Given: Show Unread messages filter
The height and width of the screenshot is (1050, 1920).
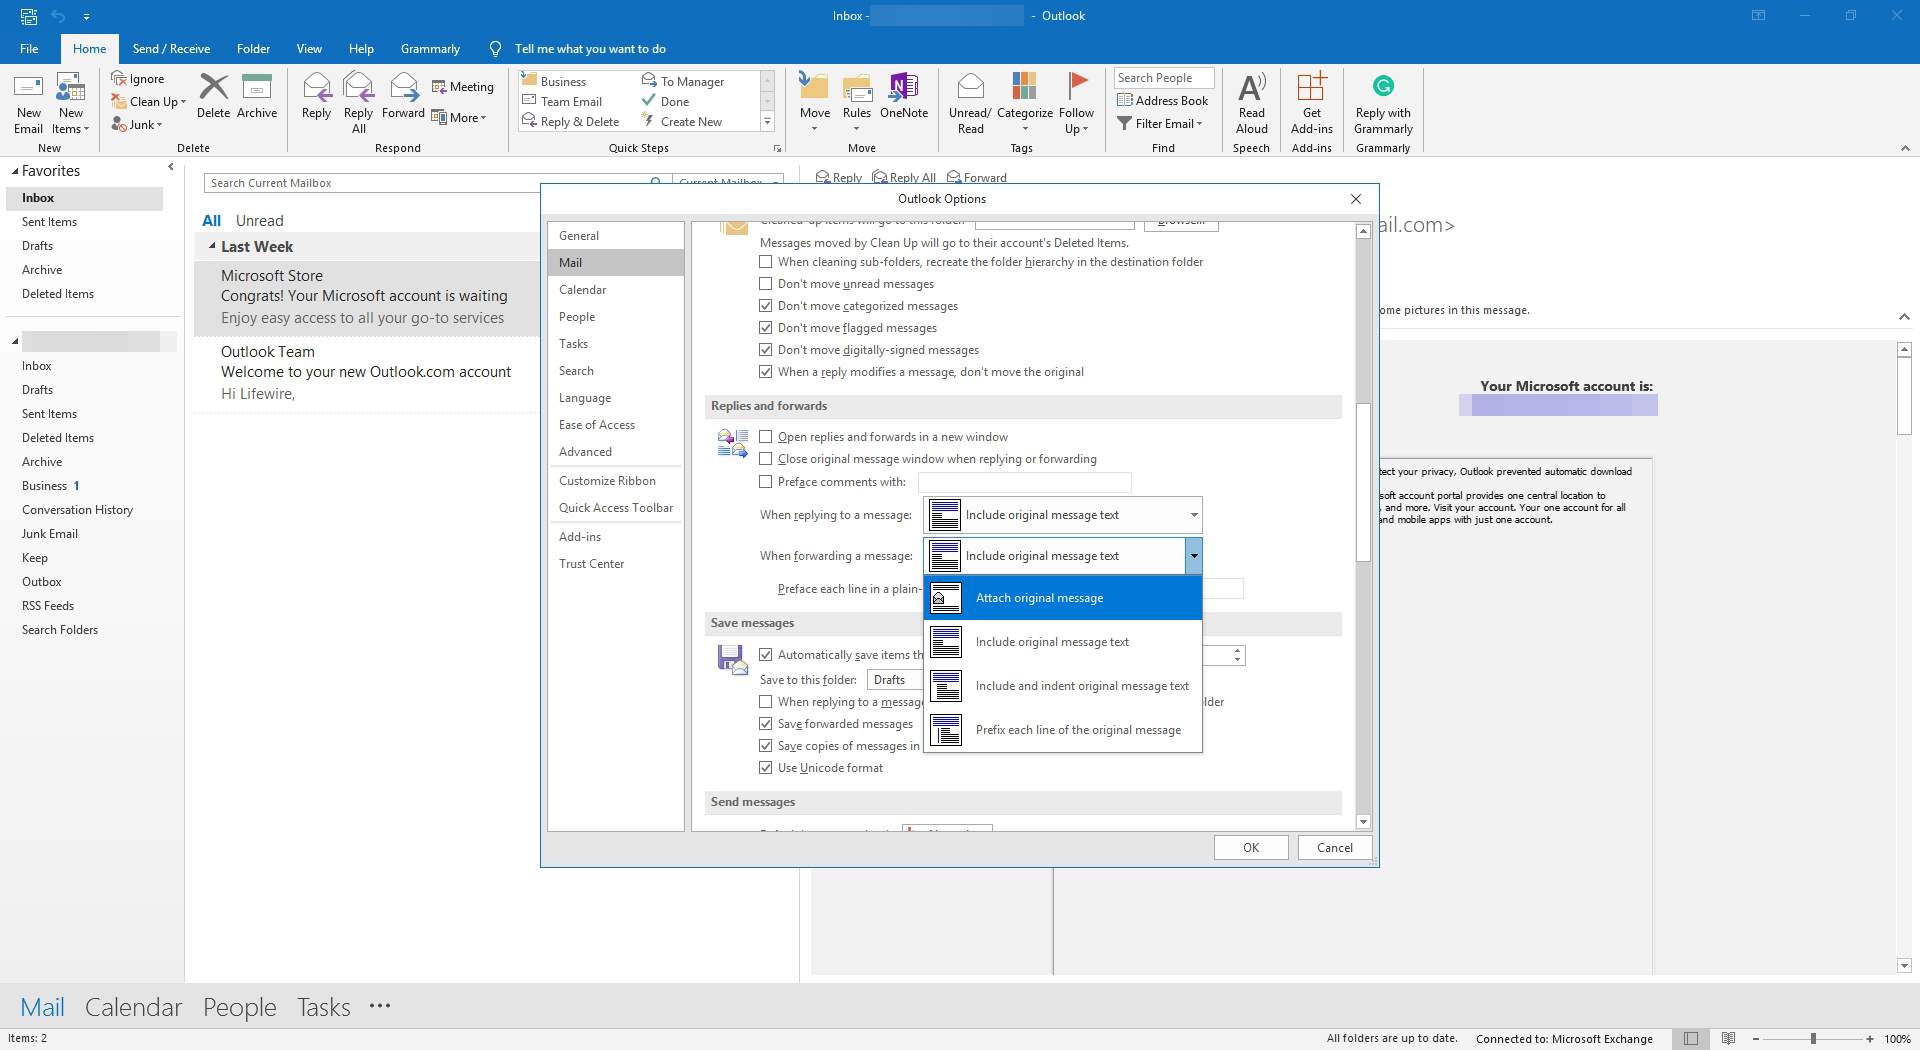Looking at the screenshot, I should tap(260, 221).
